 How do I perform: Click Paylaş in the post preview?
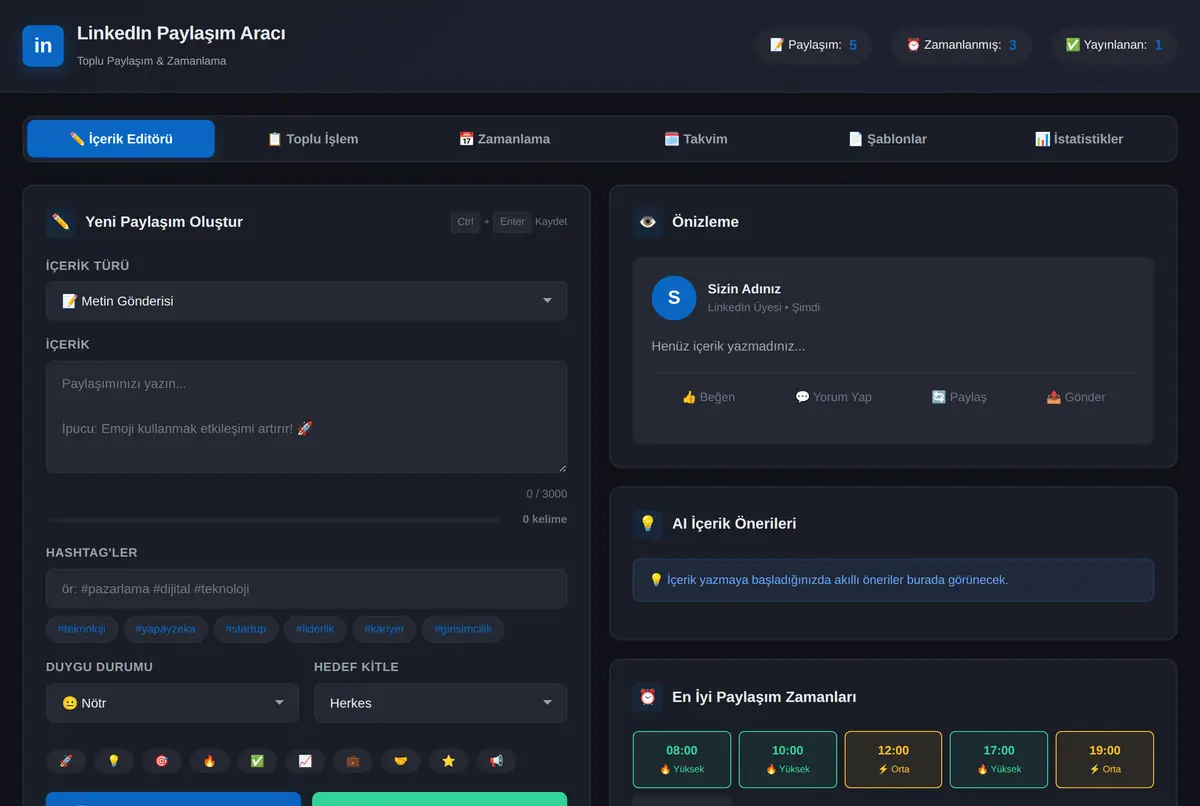[x=959, y=397]
